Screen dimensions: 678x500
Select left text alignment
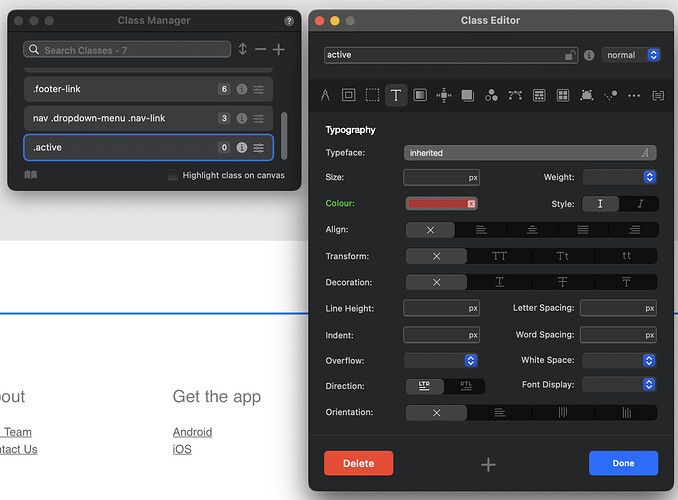coord(481,230)
